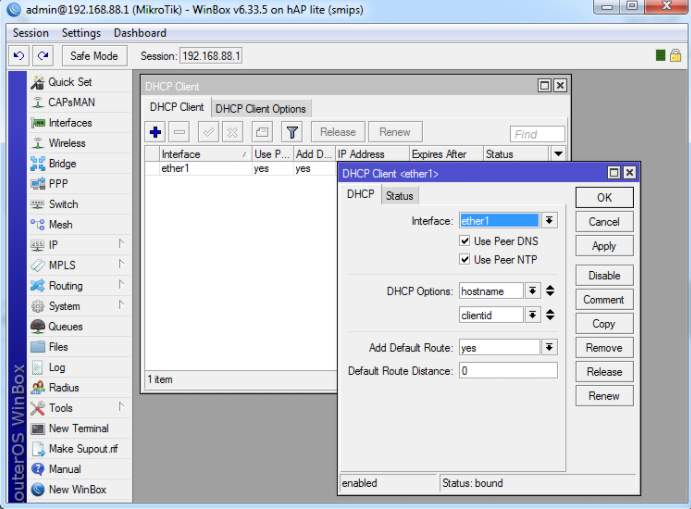Open the filter funnel icon
The width and height of the screenshot is (691, 509).
point(292,132)
